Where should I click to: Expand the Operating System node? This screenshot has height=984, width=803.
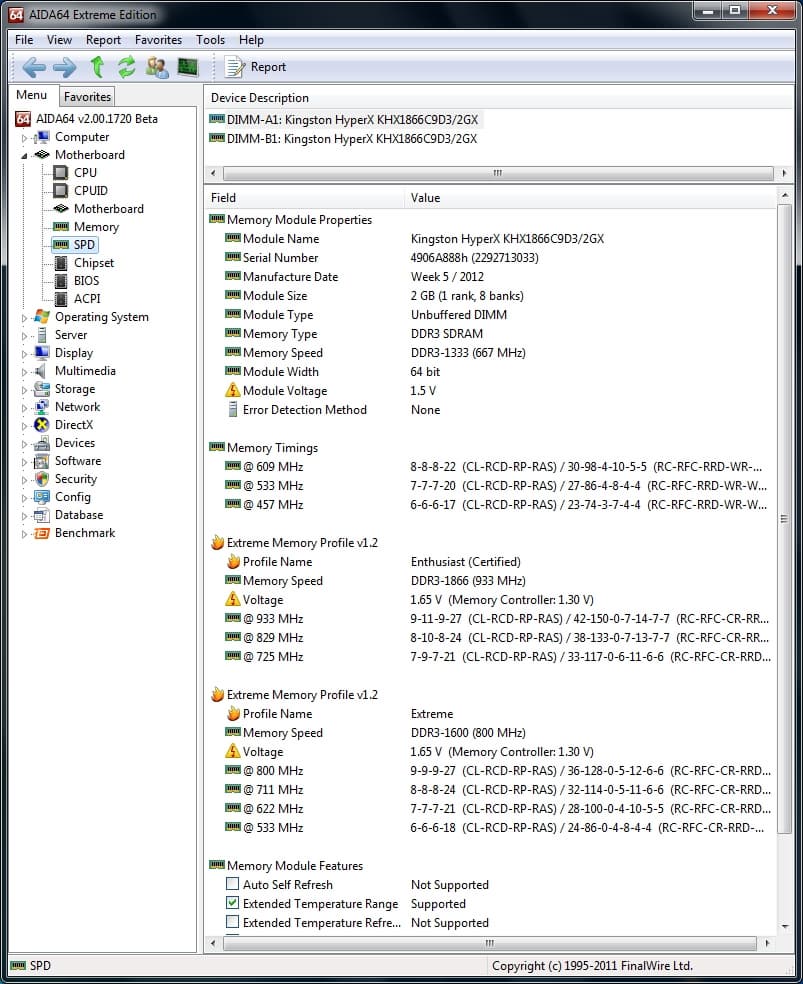pos(24,318)
